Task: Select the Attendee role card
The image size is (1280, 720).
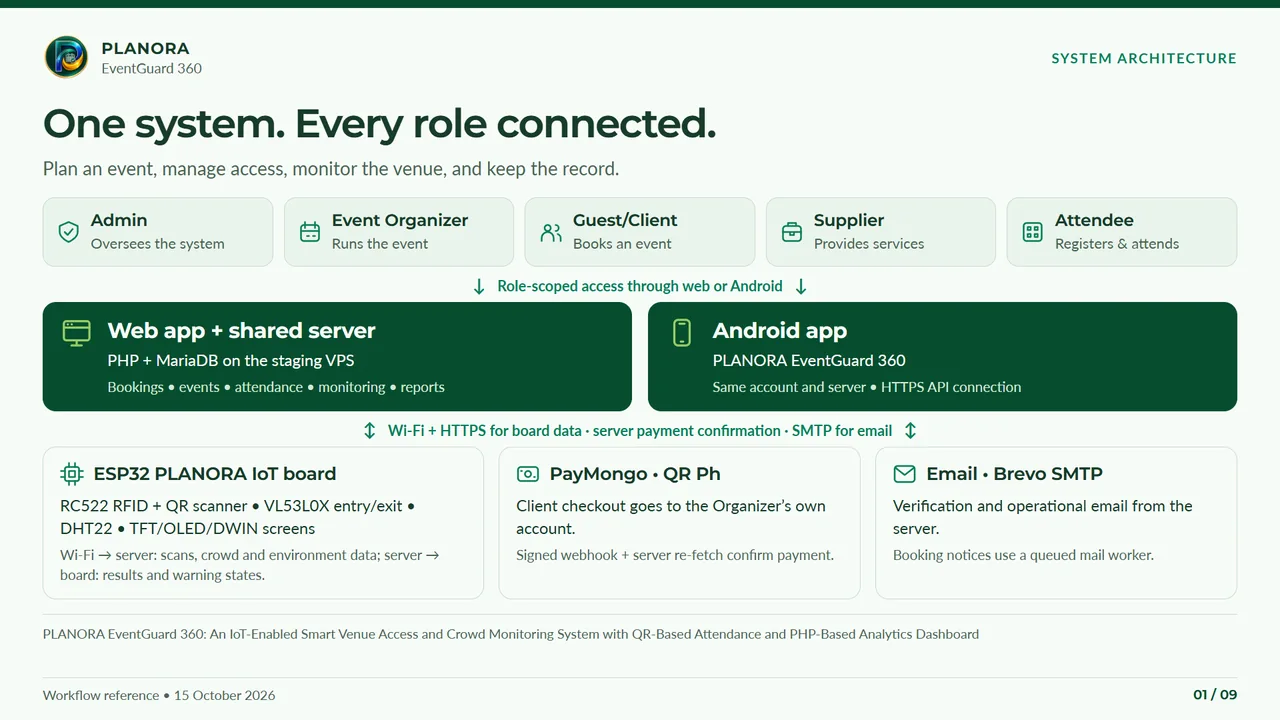Action: click(x=1122, y=232)
